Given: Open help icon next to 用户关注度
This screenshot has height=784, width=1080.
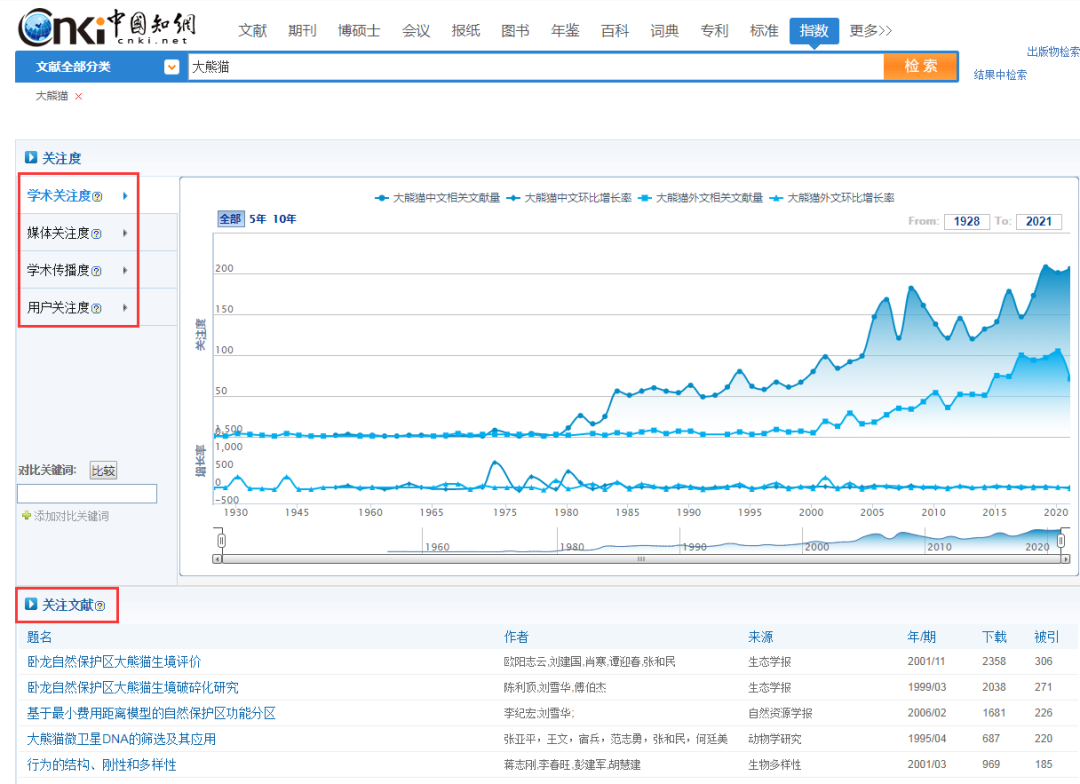Looking at the screenshot, I should tap(97, 309).
